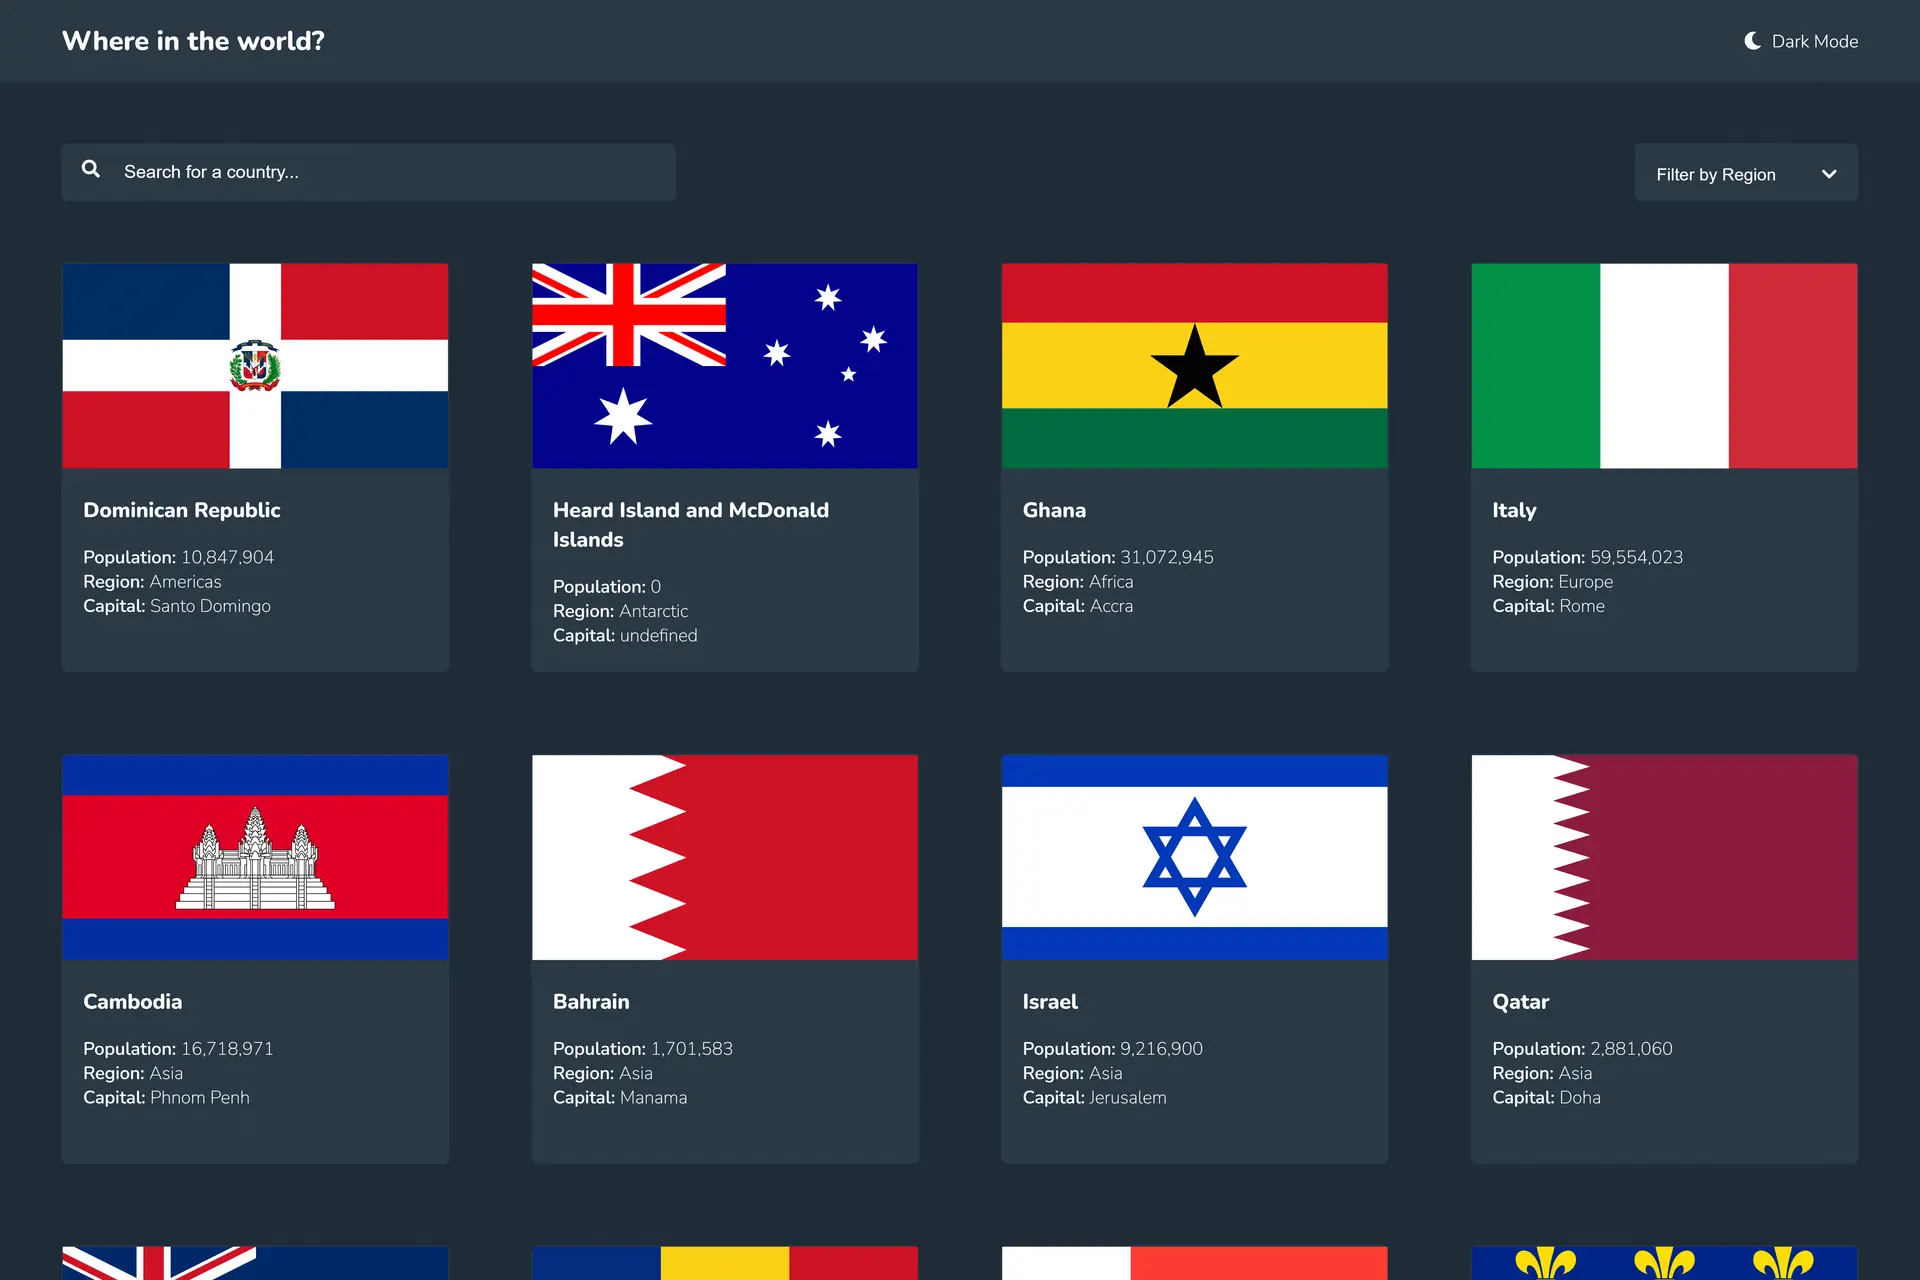Image resolution: width=1920 pixels, height=1280 pixels.
Task: Click the moon icon in header
Action: point(1752,41)
